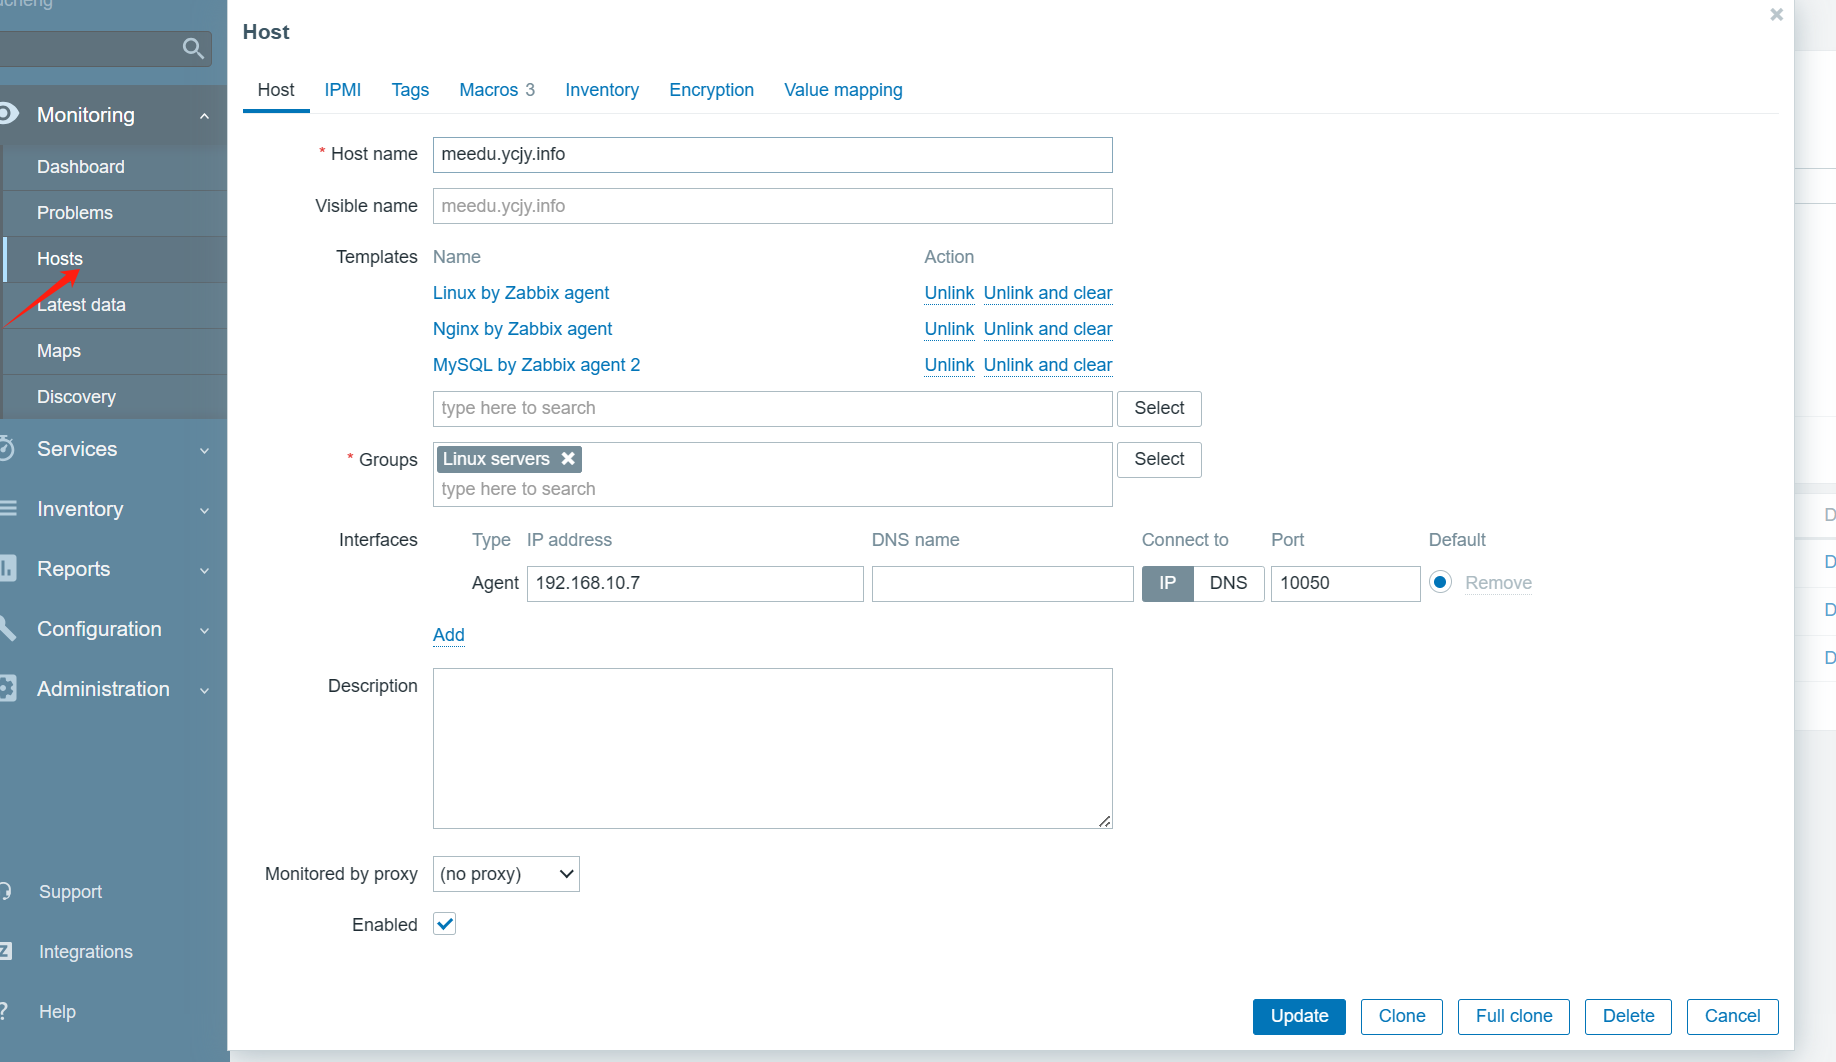
Task: Click the Cancel button
Action: click(1732, 1016)
